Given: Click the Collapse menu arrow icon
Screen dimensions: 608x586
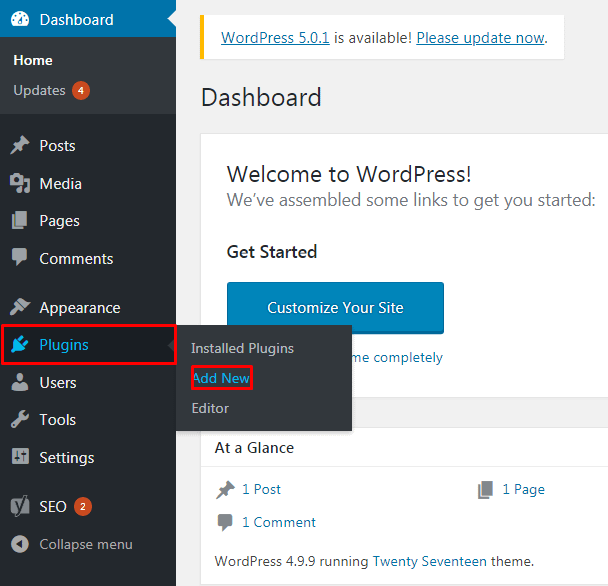Looking at the screenshot, I should (20, 544).
